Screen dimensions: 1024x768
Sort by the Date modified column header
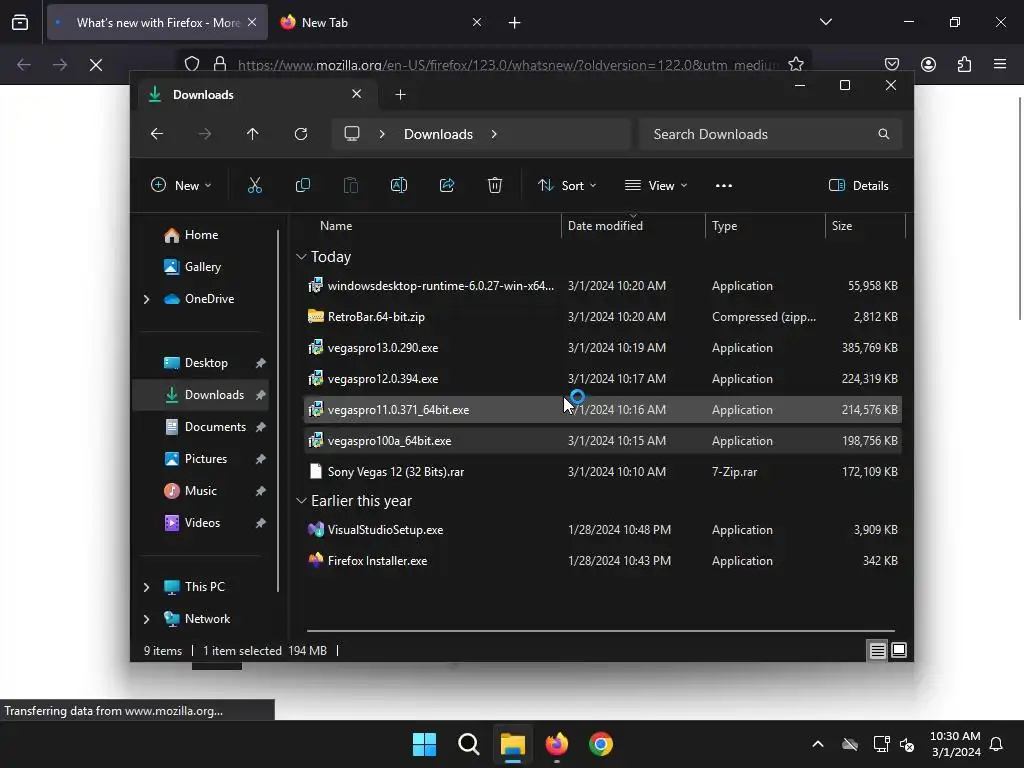(x=633, y=226)
